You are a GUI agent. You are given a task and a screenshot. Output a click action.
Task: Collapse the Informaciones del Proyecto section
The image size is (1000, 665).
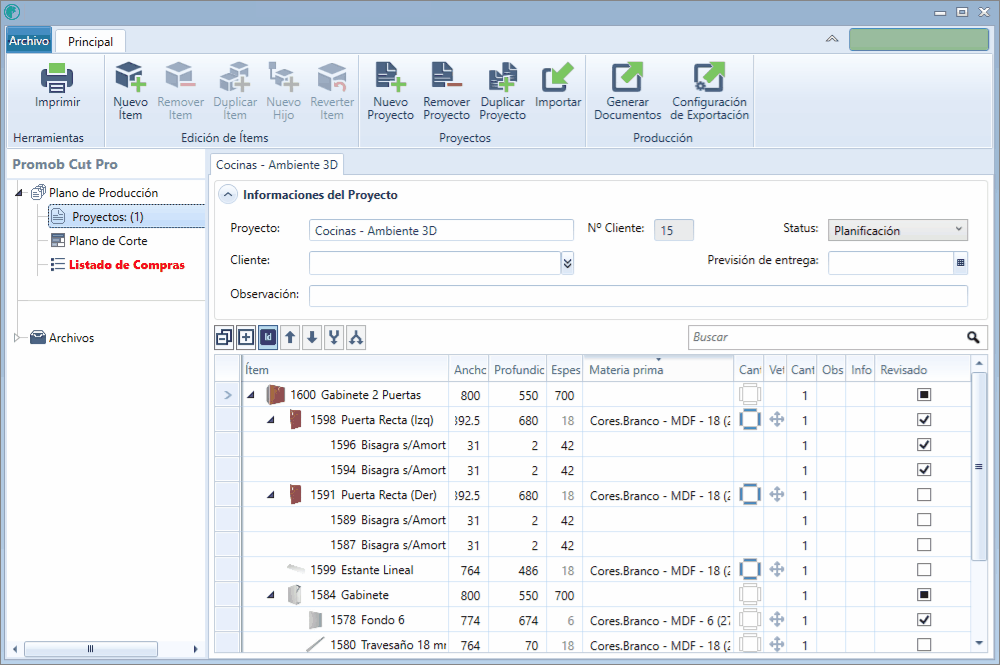[228, 194]
